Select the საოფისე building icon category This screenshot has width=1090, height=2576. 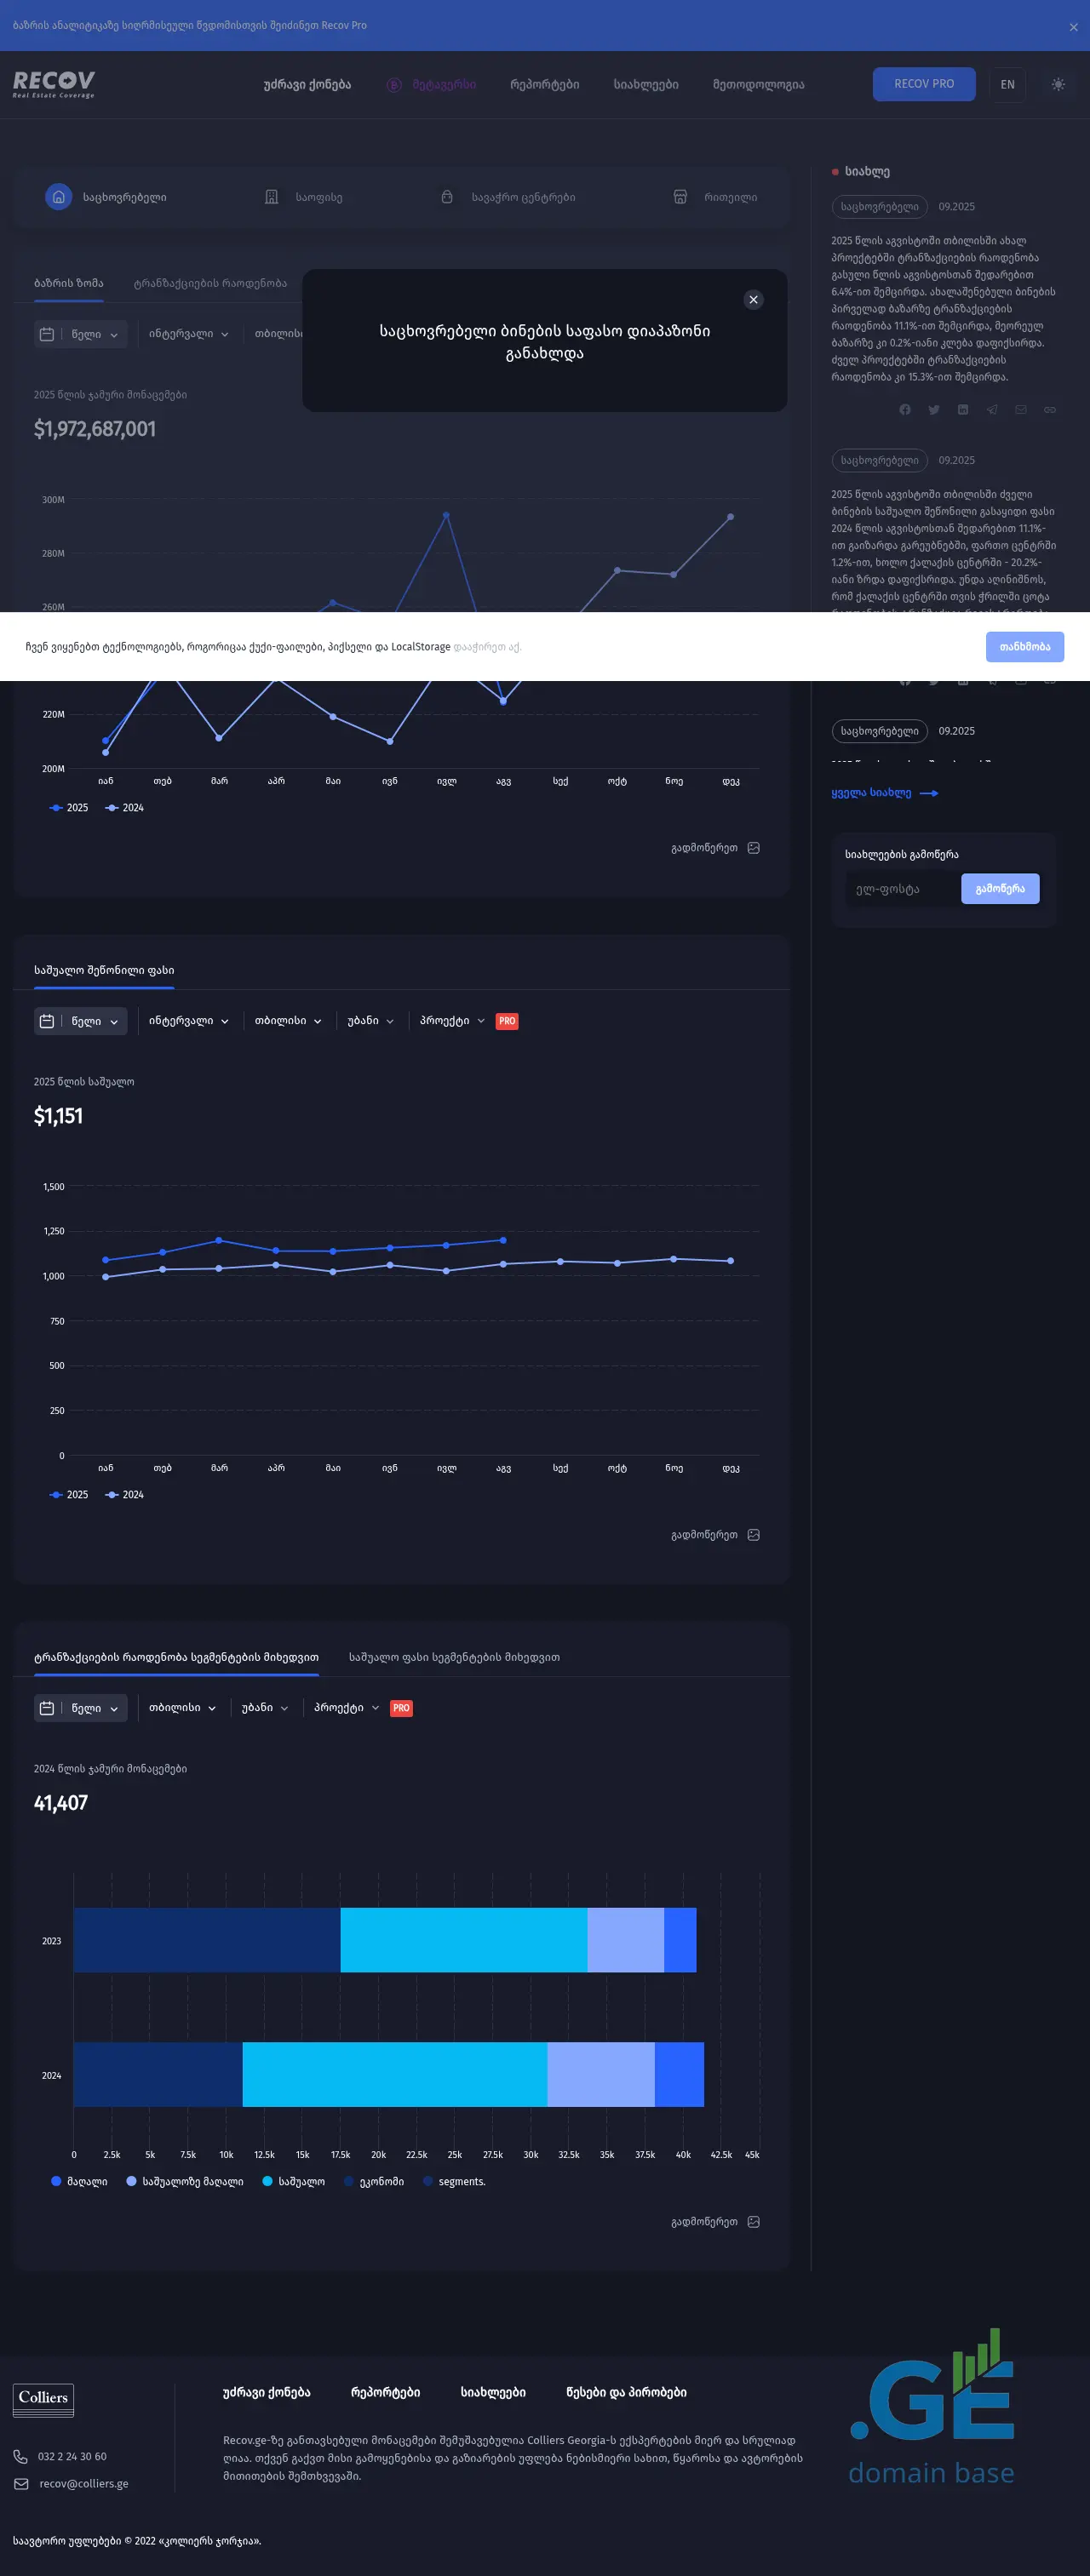click(271, 197)
